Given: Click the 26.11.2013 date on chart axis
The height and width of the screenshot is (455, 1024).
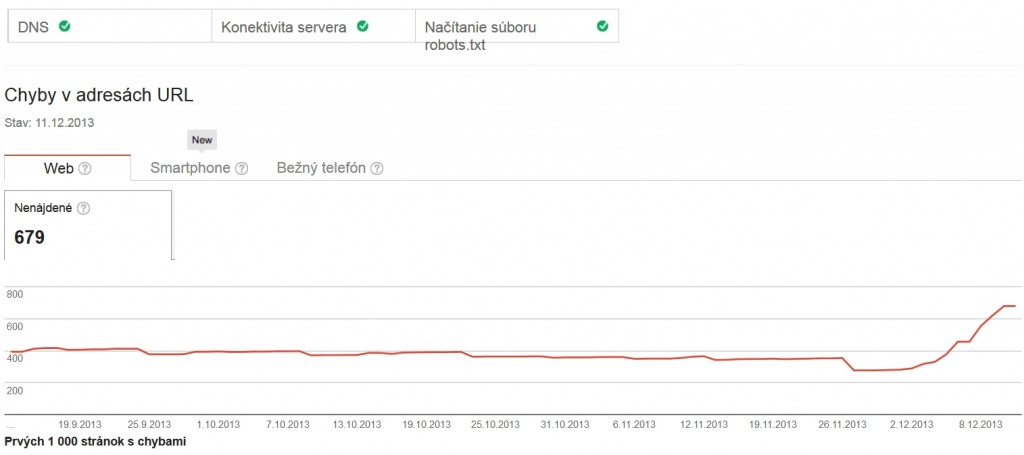Looking at the screenshot, I should pyautogui.click(x=843, y=424).
